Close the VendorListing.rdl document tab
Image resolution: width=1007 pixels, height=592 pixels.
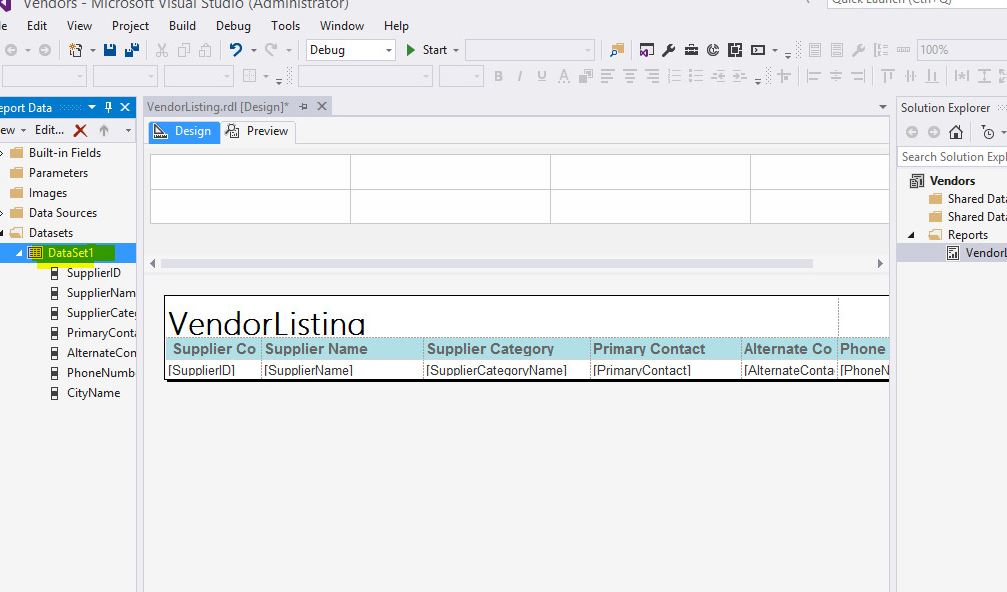click(x=322, y=106)
